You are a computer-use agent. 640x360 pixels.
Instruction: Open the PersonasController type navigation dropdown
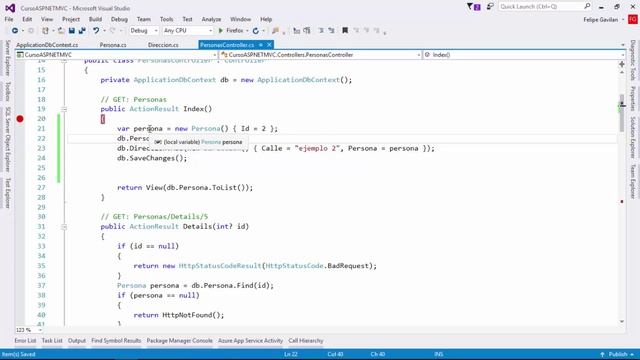coord(320,55)
